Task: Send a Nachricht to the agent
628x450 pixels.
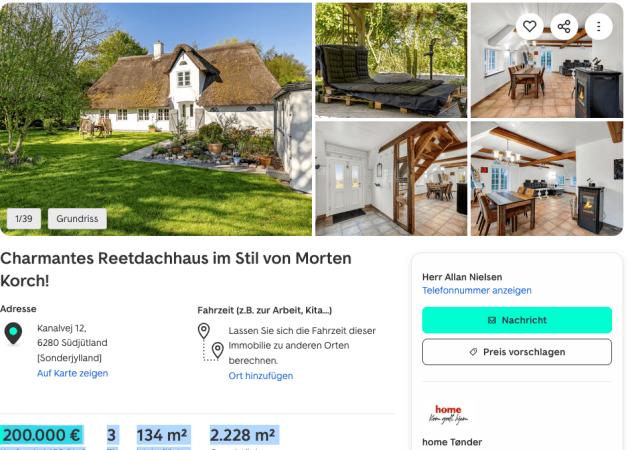Action: pos(517,320)
